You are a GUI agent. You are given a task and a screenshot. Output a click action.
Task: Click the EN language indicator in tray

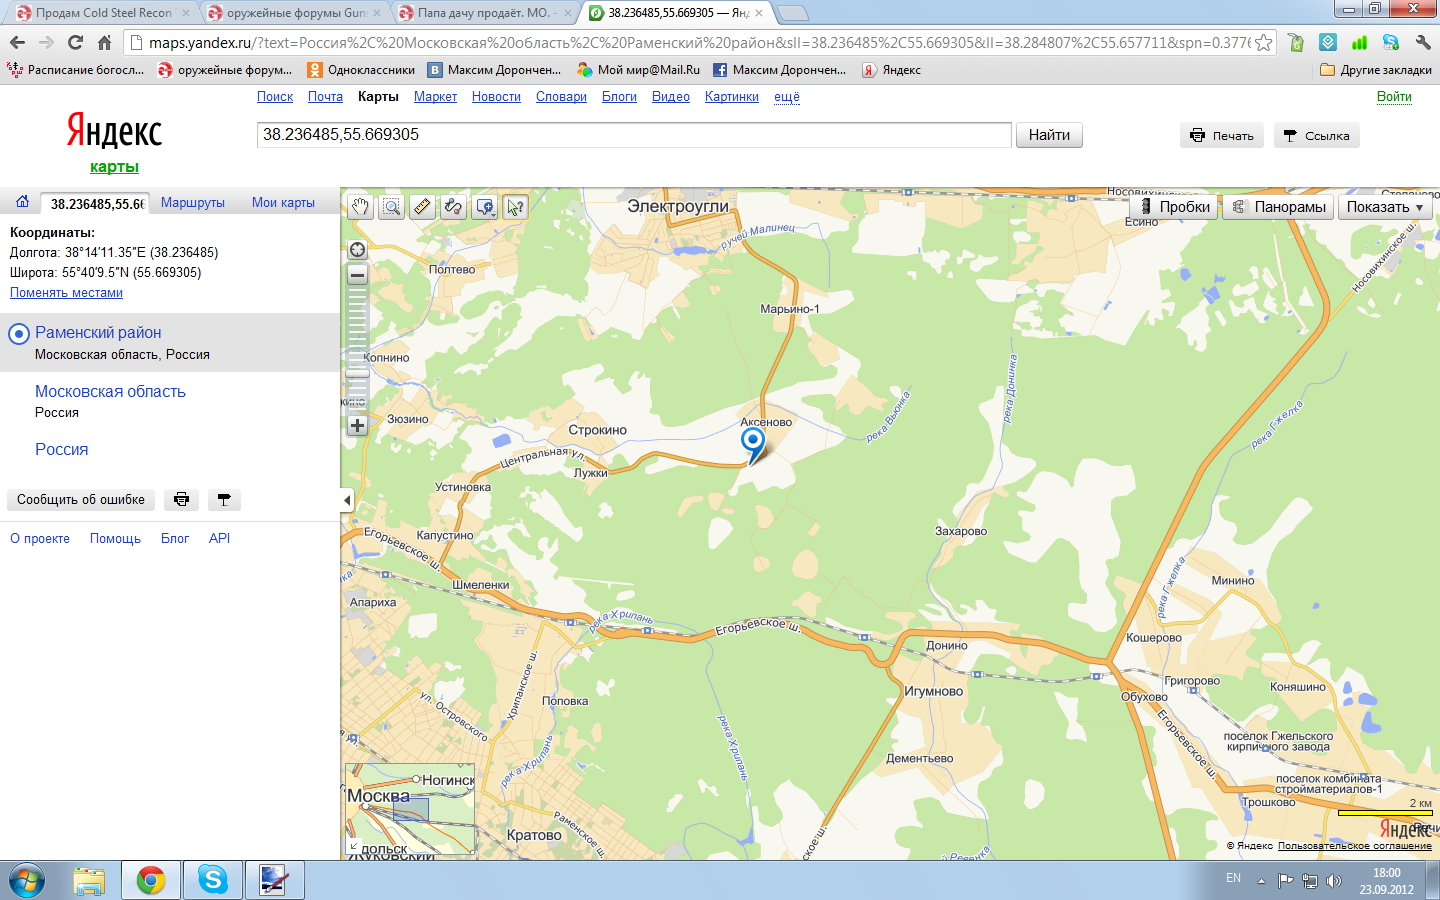[1233, 878]
